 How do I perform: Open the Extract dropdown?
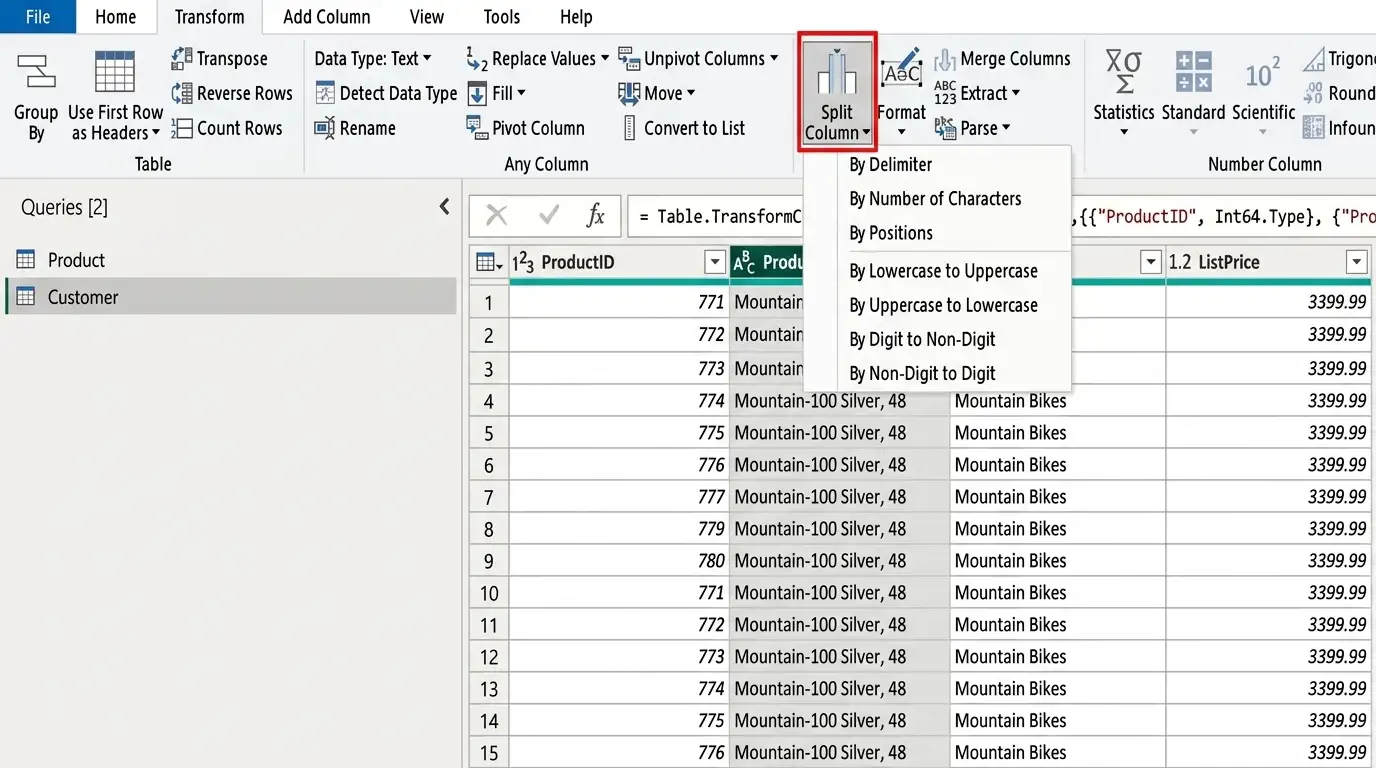(977, 93)
